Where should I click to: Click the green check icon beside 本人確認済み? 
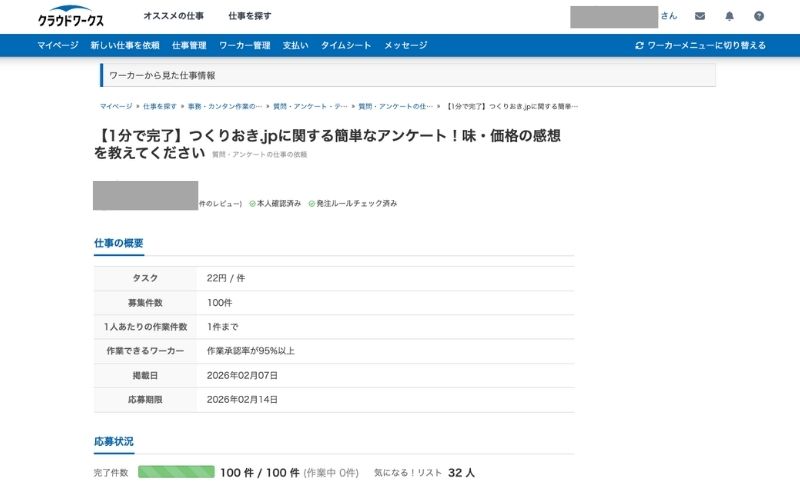252,204
